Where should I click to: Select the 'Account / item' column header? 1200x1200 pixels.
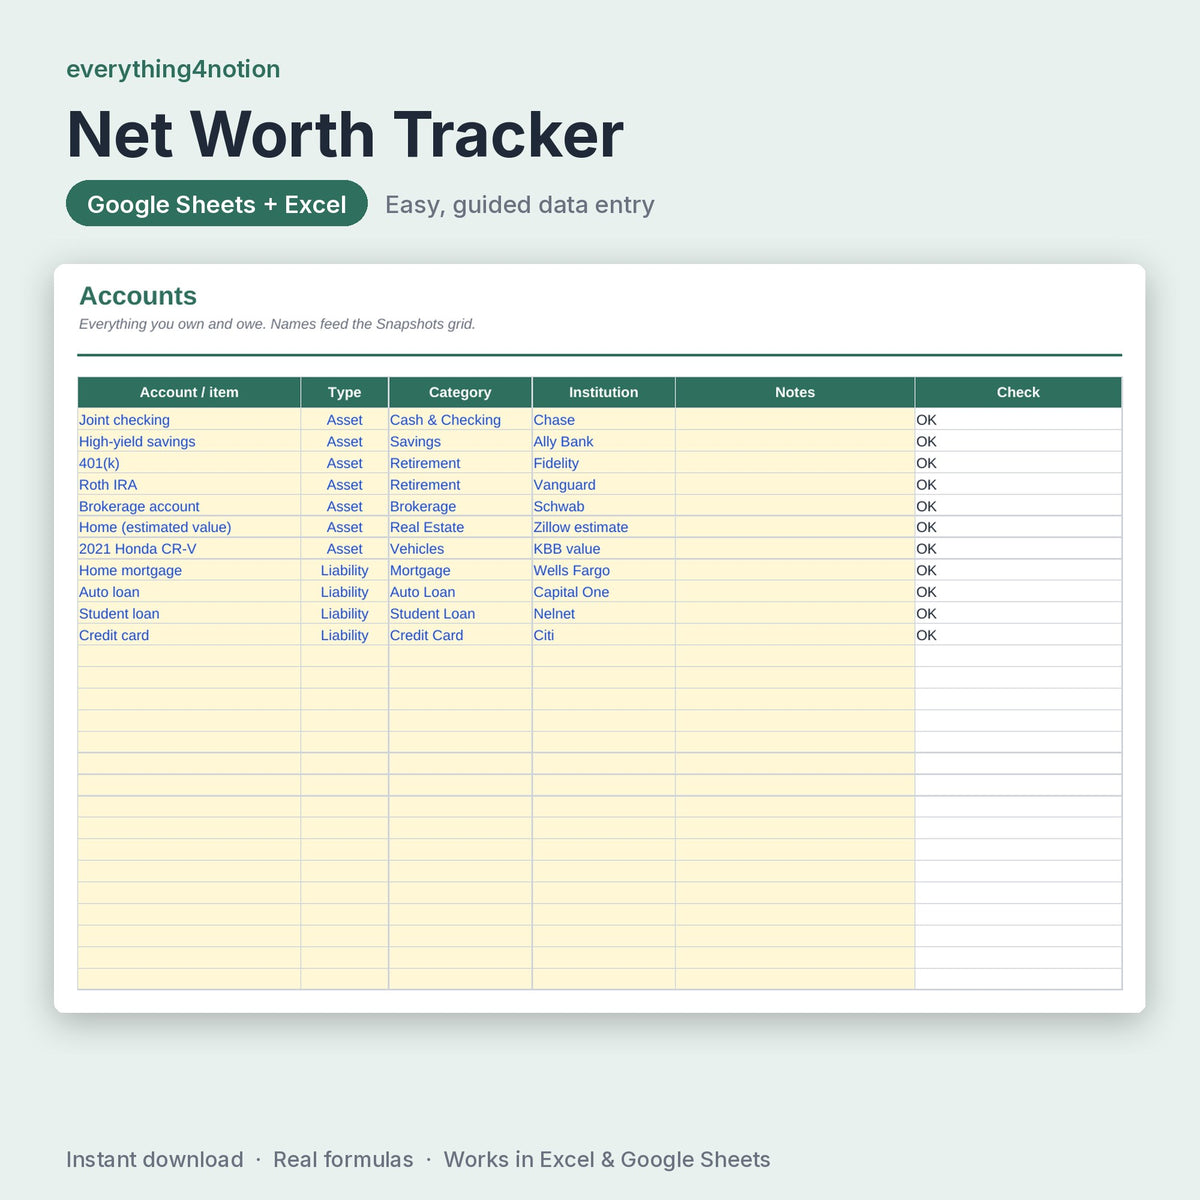(189, 392)
